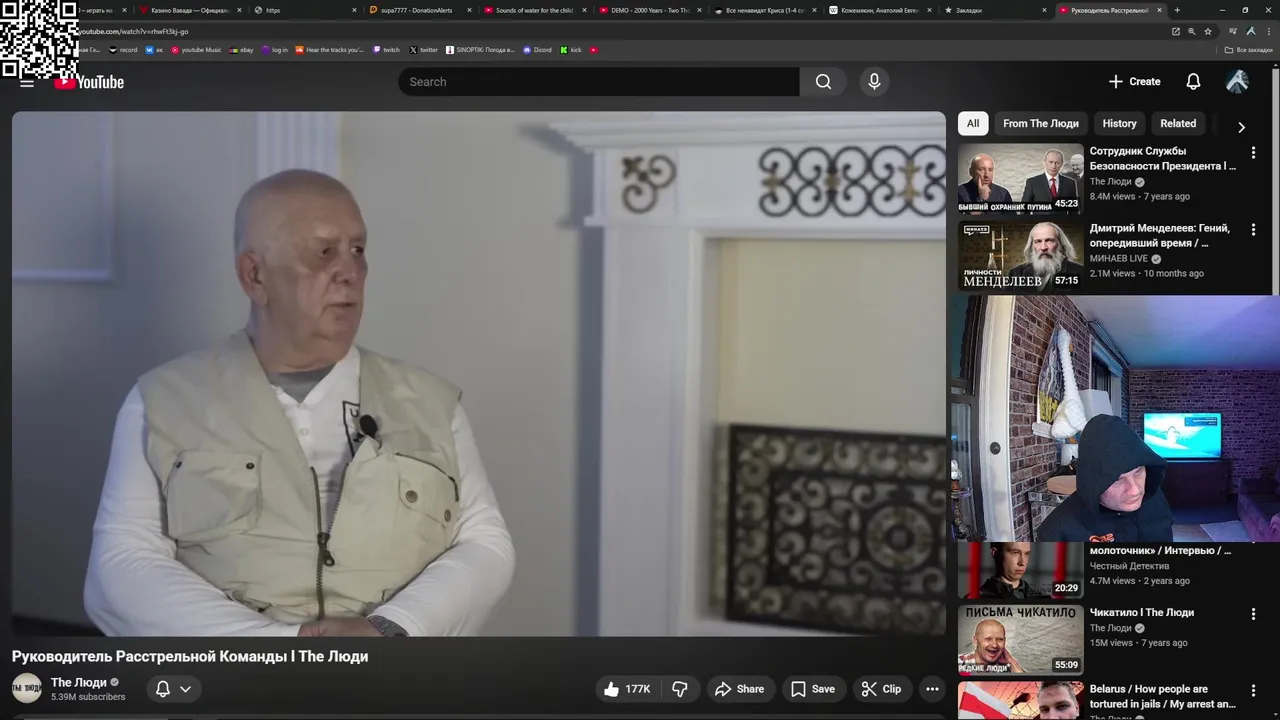The height and width of the screenshot is (720, 1280).
Task: Open options menu for Belarus video
Action: pyautogui.click(x=1253, y=691)
